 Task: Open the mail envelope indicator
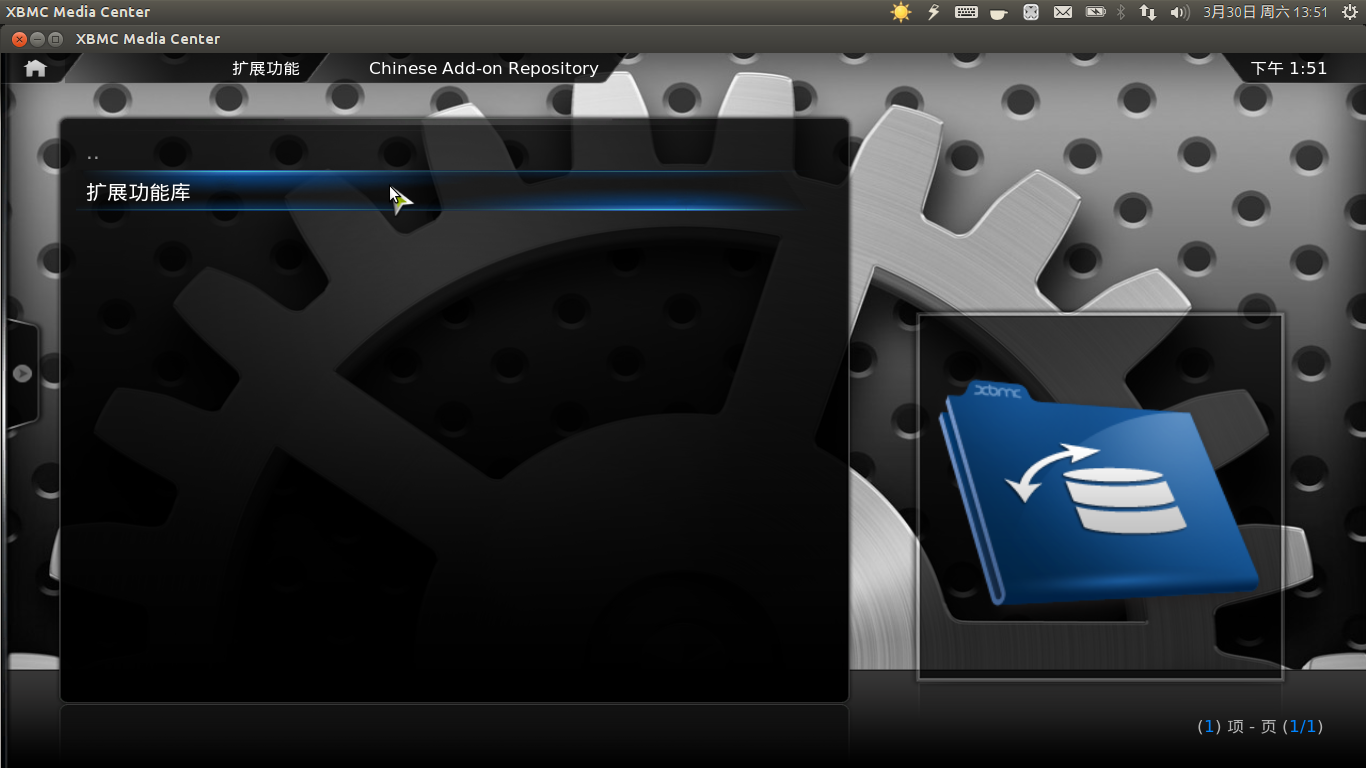point(1063,12)
